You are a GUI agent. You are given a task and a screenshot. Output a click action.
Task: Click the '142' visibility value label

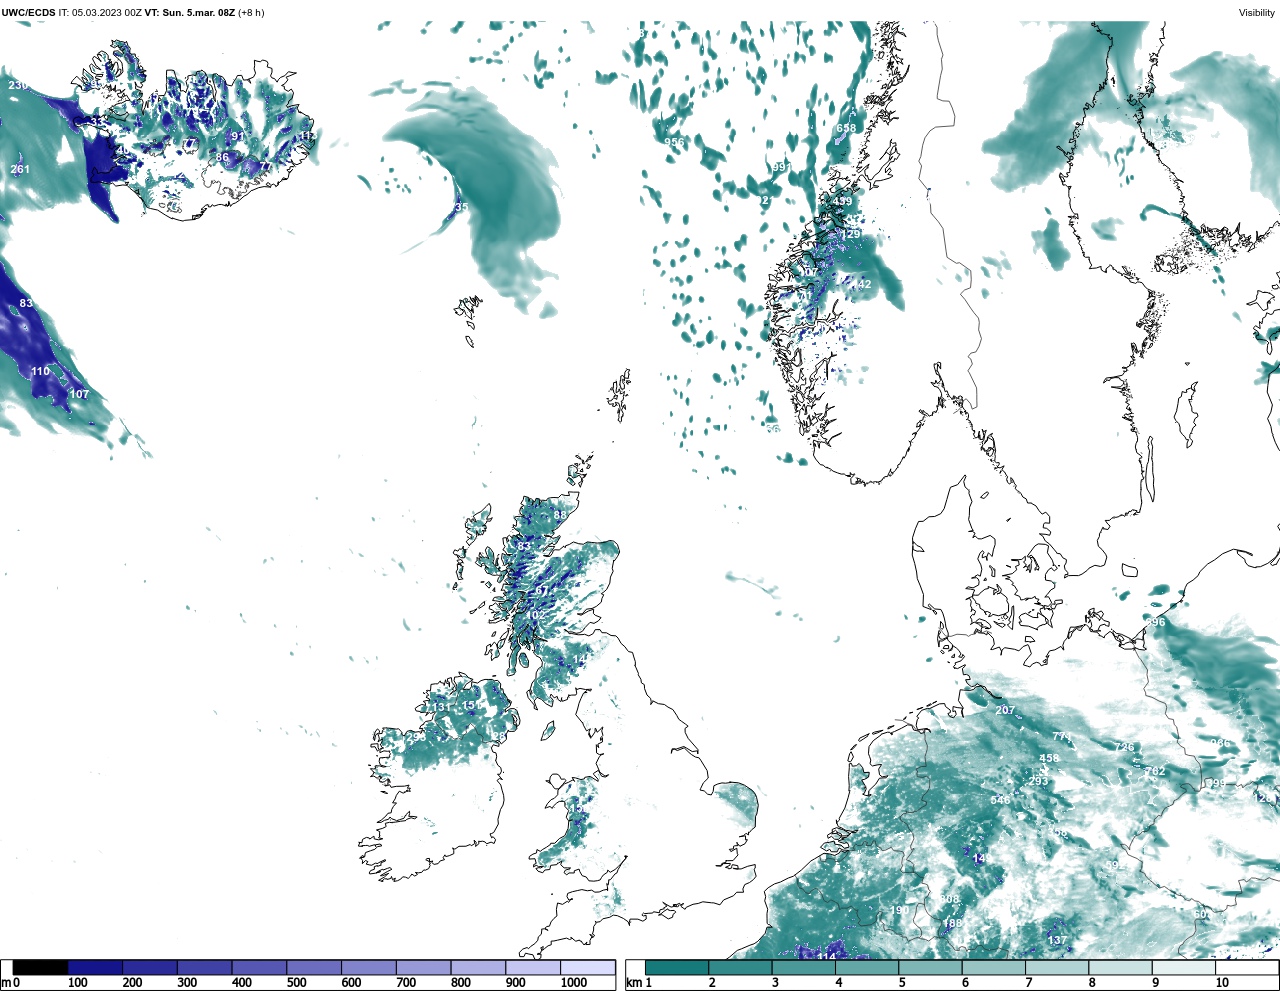coord(862,285)
